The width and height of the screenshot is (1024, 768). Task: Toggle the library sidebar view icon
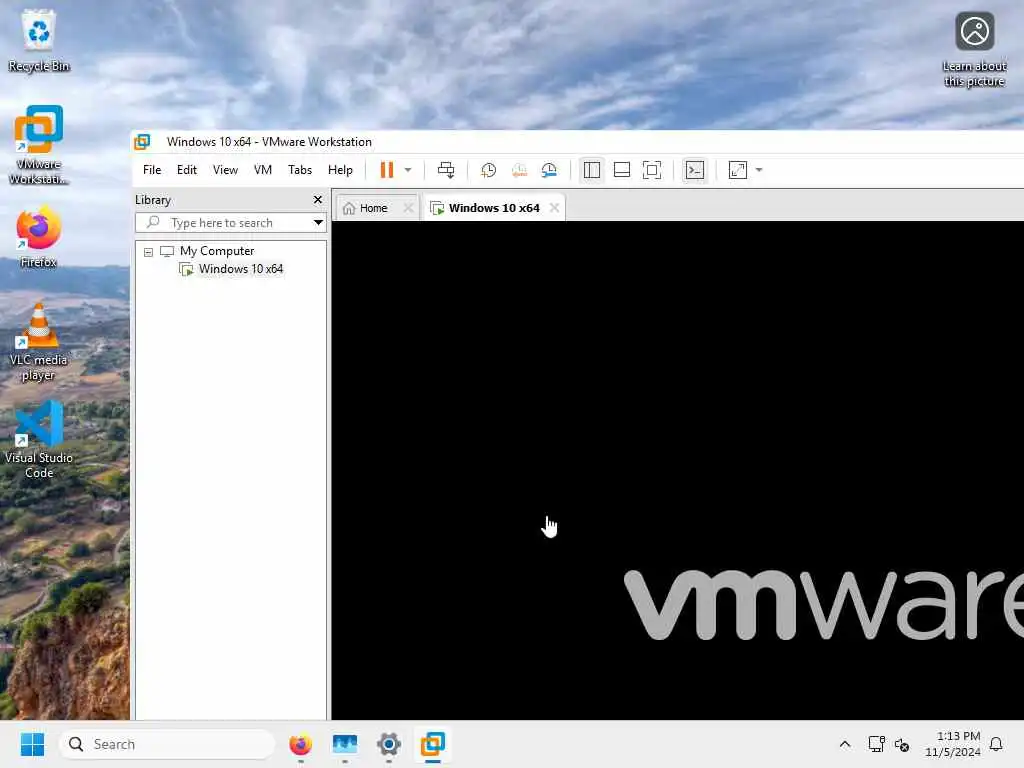(592, 170)
